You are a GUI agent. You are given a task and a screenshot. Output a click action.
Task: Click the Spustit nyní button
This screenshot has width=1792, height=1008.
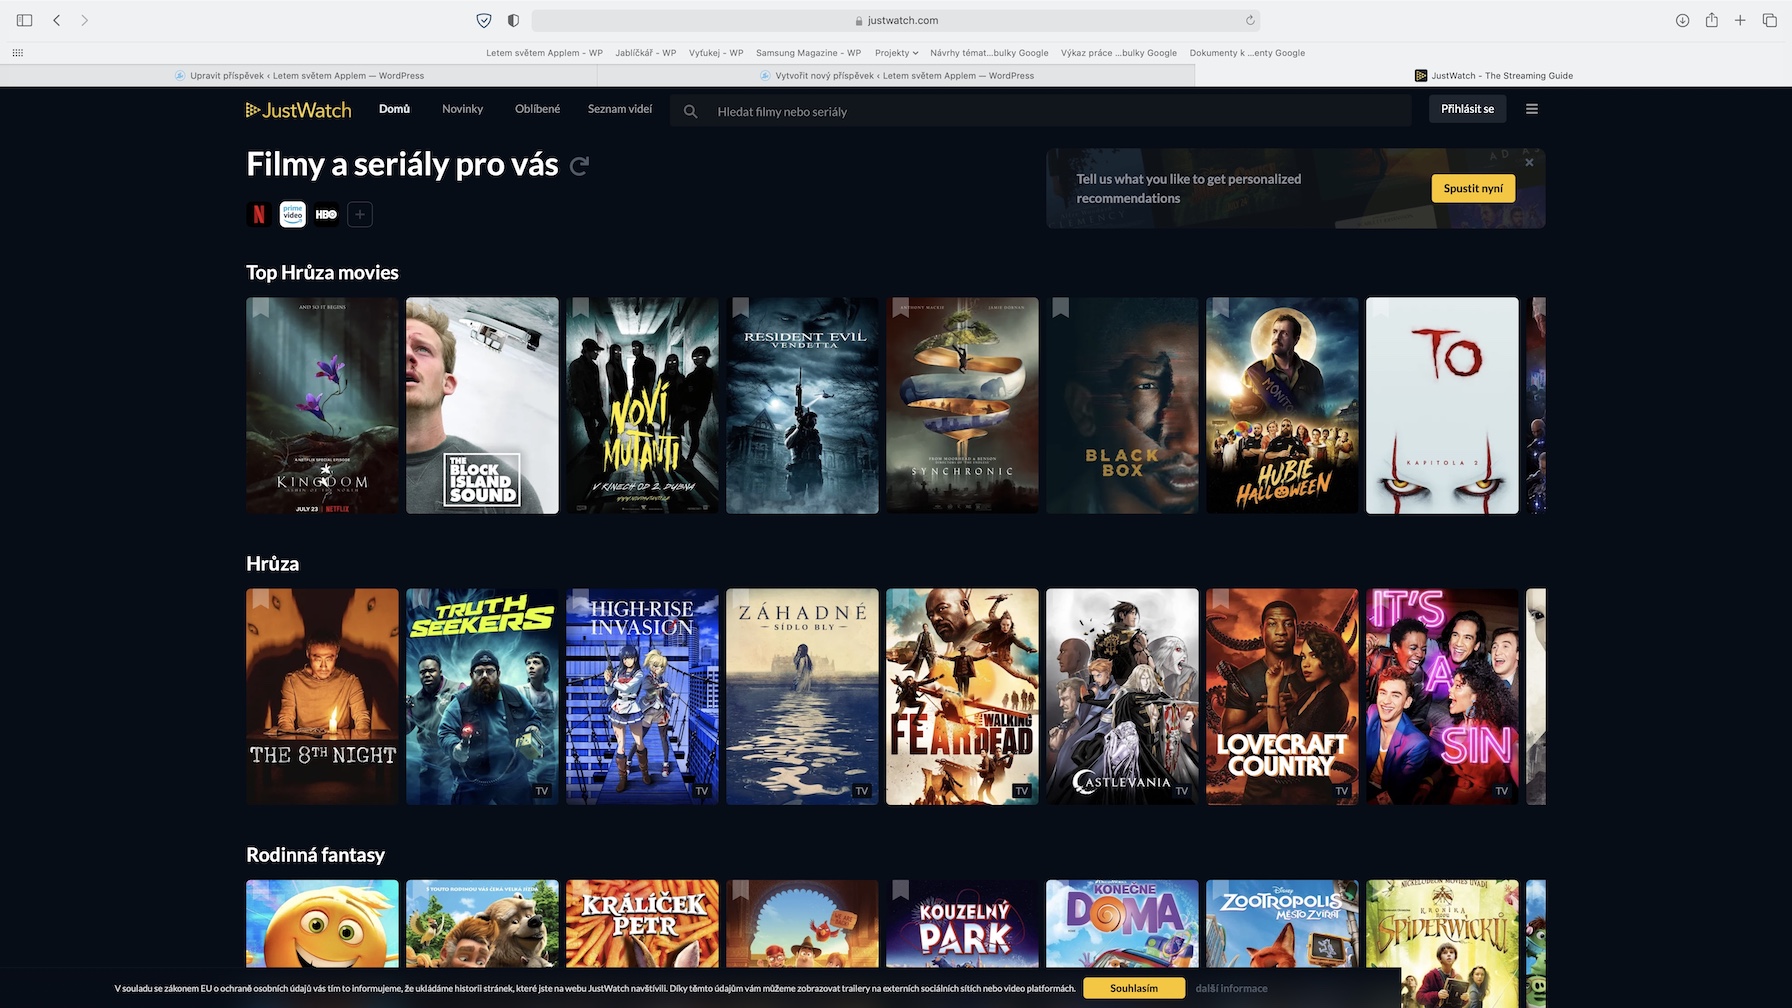tap(1473, 188)
